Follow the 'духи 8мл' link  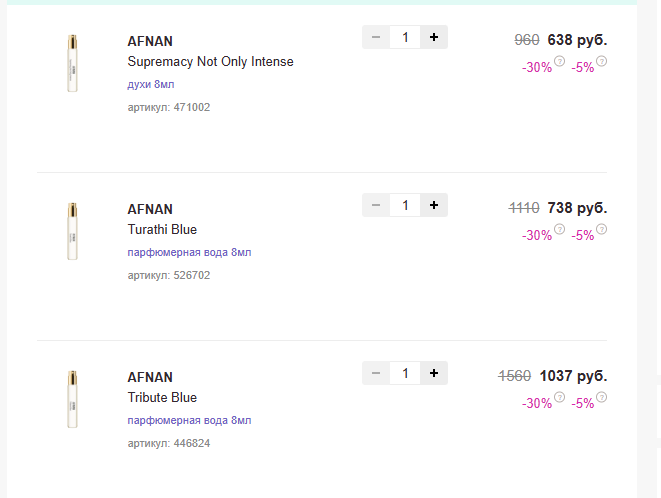click(151, 84)
